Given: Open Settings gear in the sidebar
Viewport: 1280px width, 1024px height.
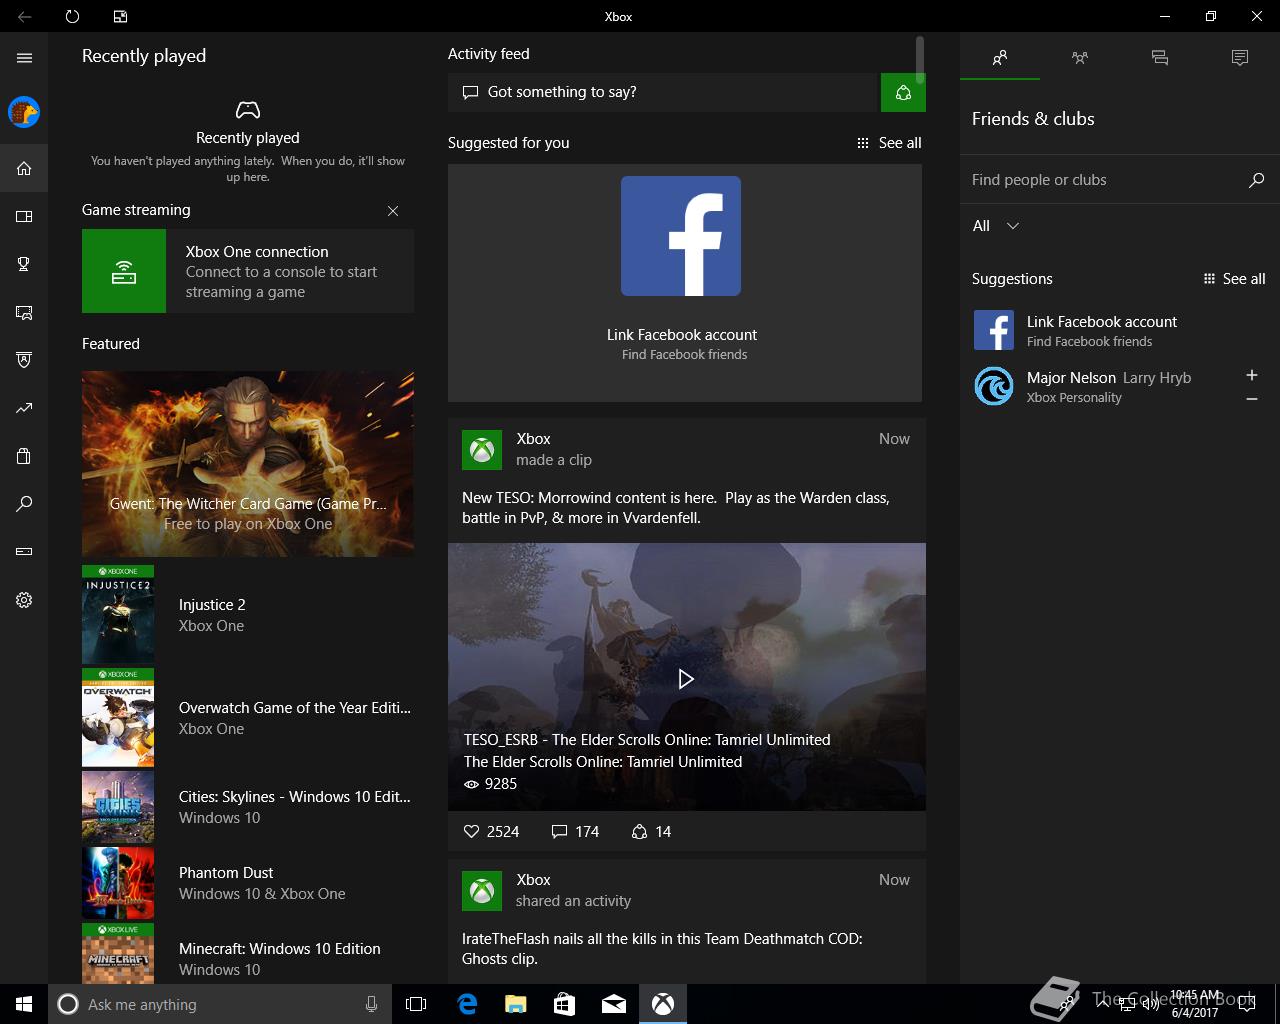Looking at the screenshot, I should [24, 600].
